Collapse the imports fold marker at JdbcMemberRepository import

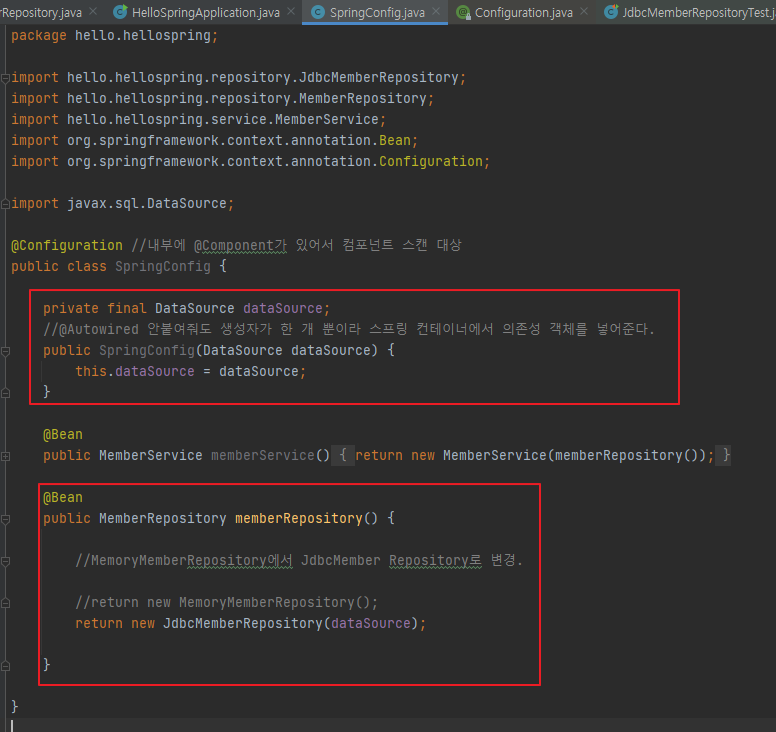click(5, 78)
